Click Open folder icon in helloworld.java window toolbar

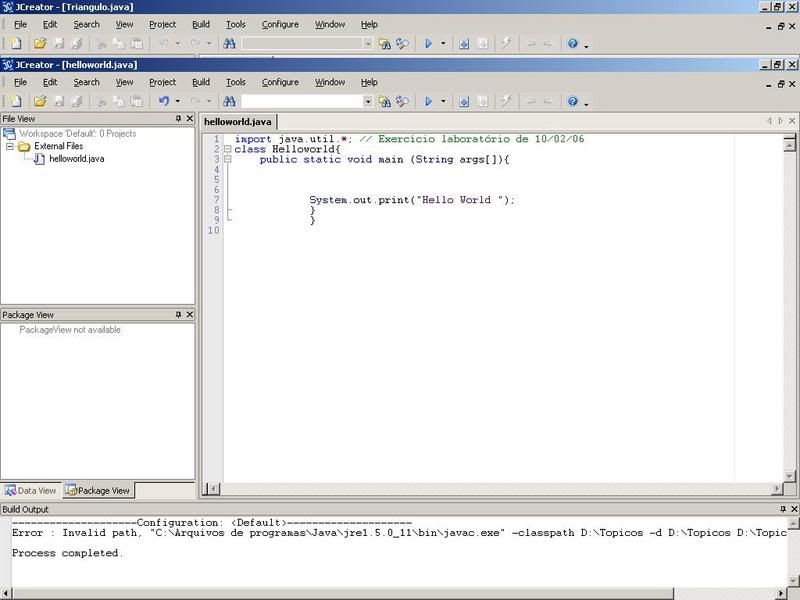coord(40,101)
